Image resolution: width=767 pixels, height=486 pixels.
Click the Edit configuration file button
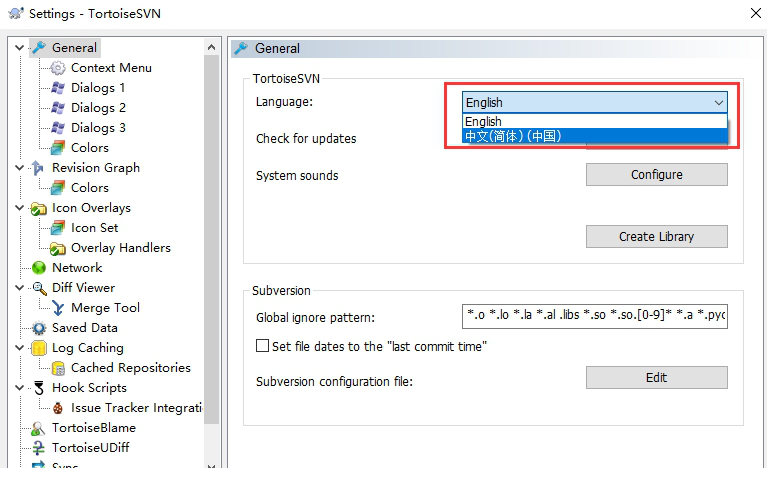click(656, 378)
